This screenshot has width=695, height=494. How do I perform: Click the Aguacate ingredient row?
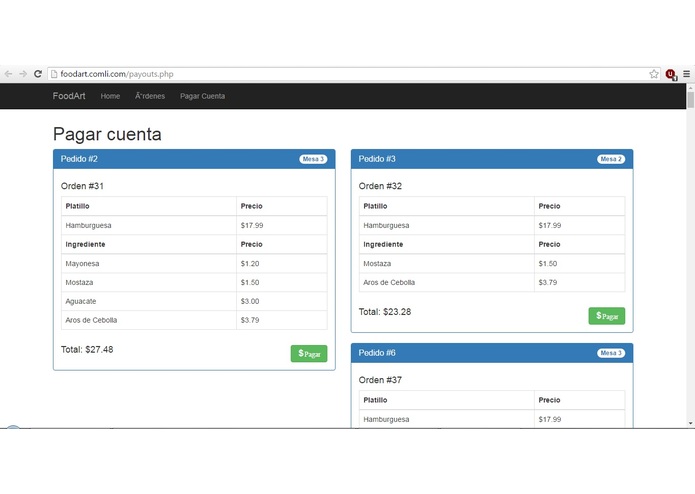(194, 301)
